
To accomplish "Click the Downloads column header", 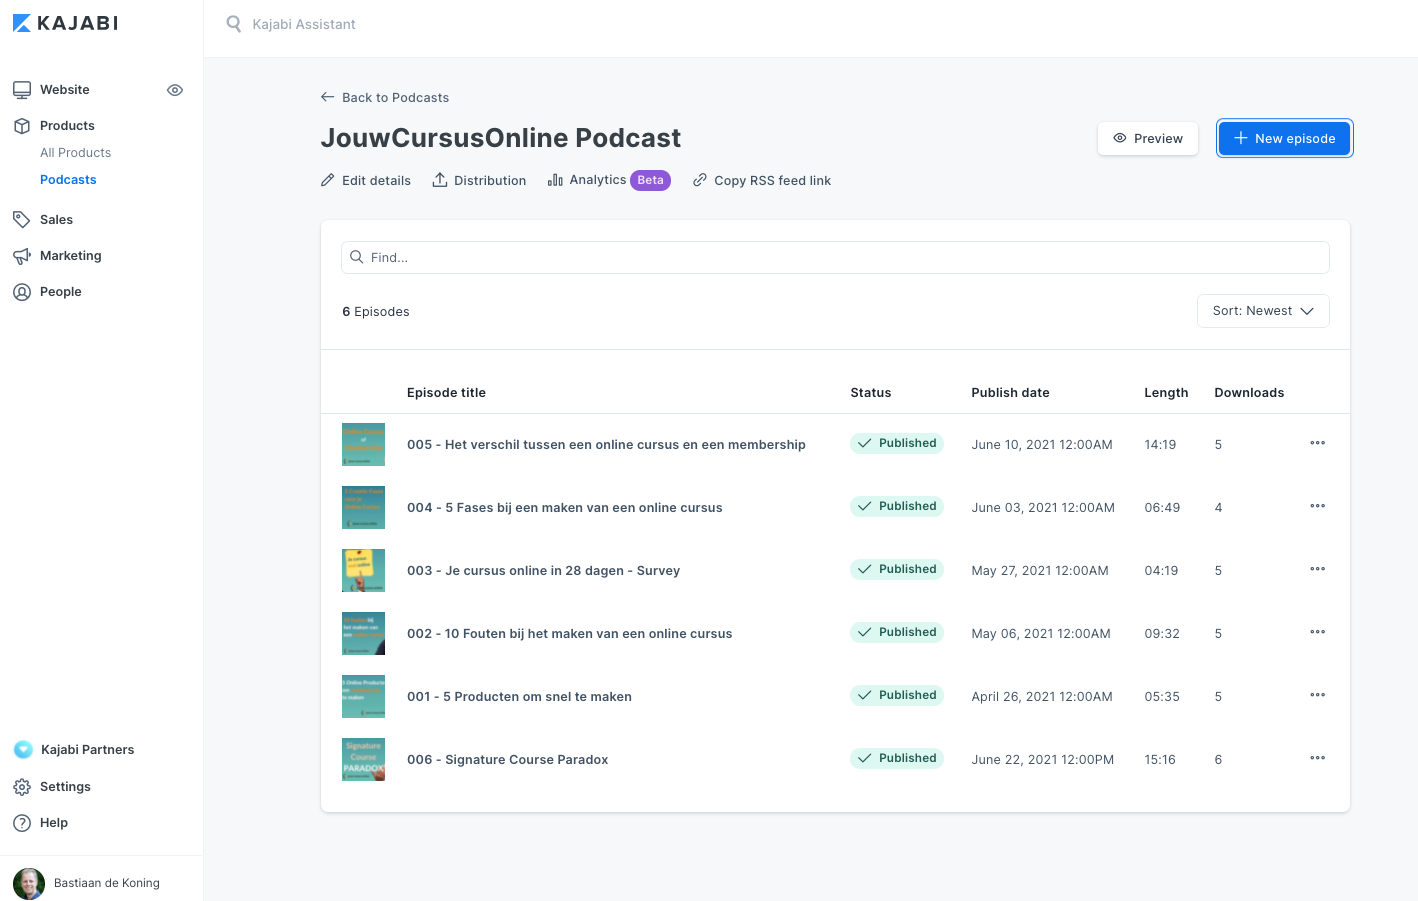I will point(1249,392).
